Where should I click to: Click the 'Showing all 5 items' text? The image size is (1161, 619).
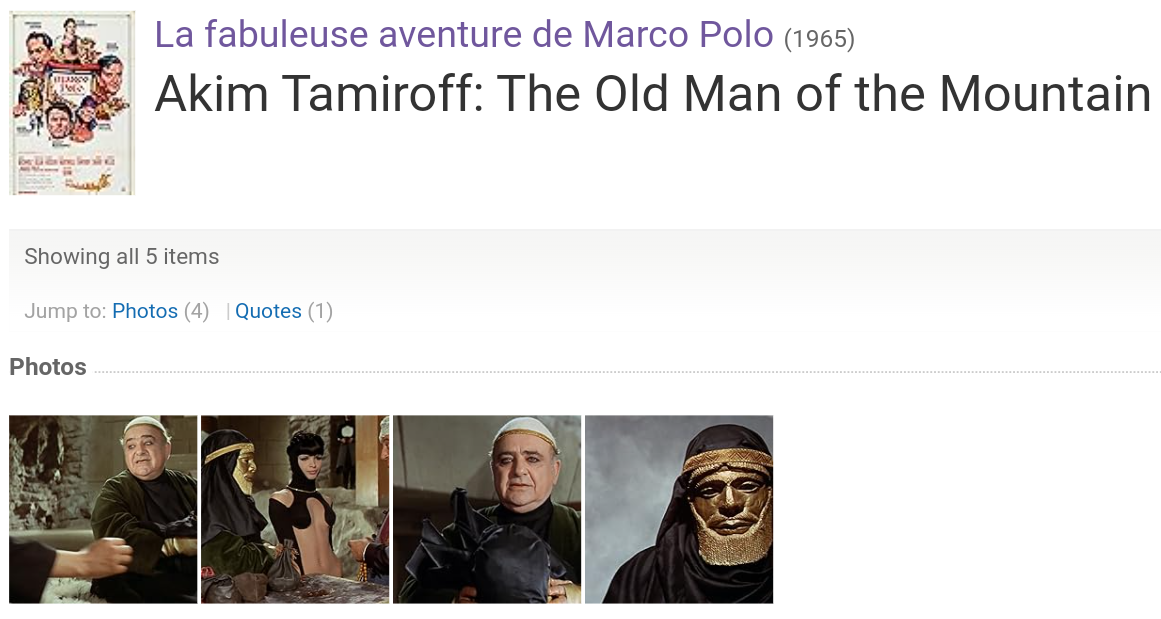[x=122, y=257]
